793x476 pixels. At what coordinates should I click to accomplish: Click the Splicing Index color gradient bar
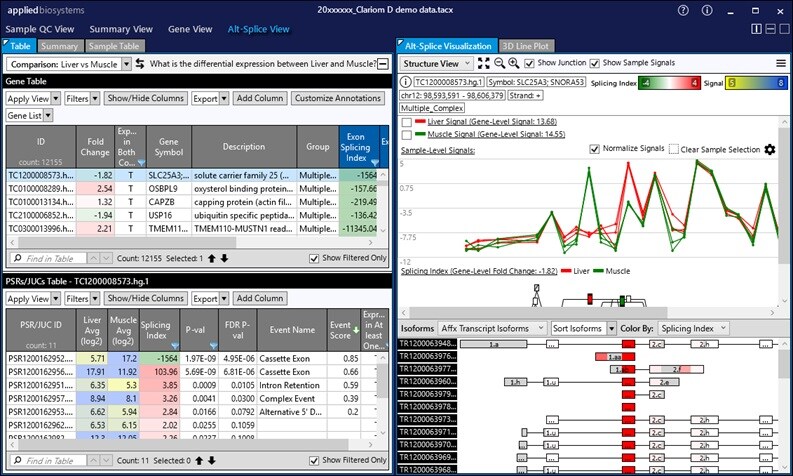[674, 82]
